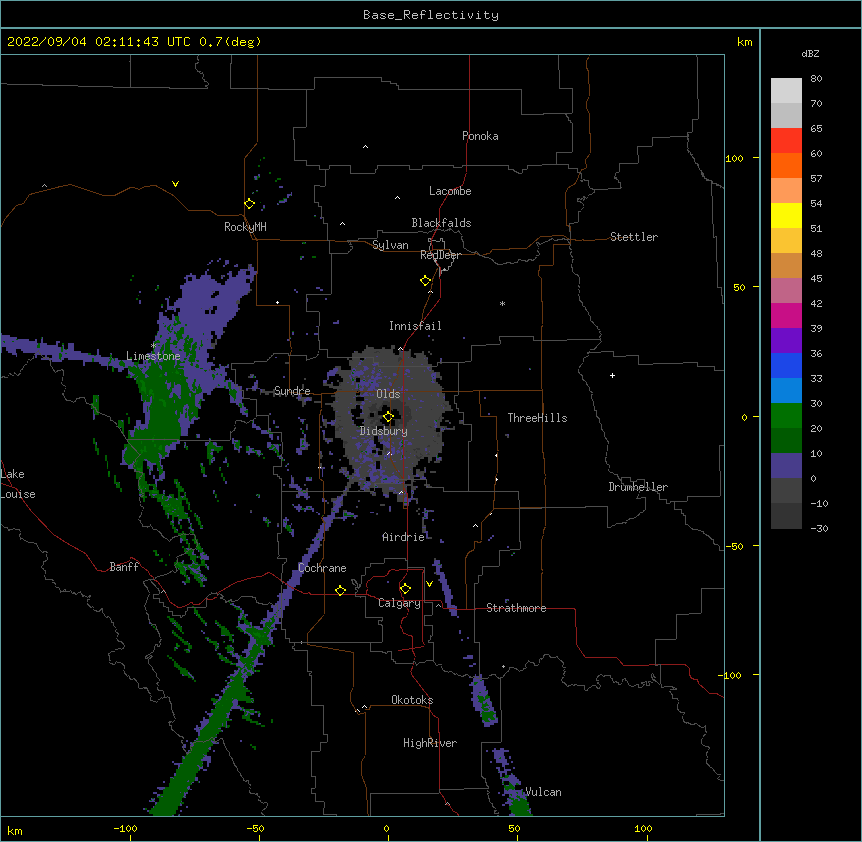Select the radar site diamond between Olds and Didsbury
This screenshot has height=842, width=862.
(388, 417)
